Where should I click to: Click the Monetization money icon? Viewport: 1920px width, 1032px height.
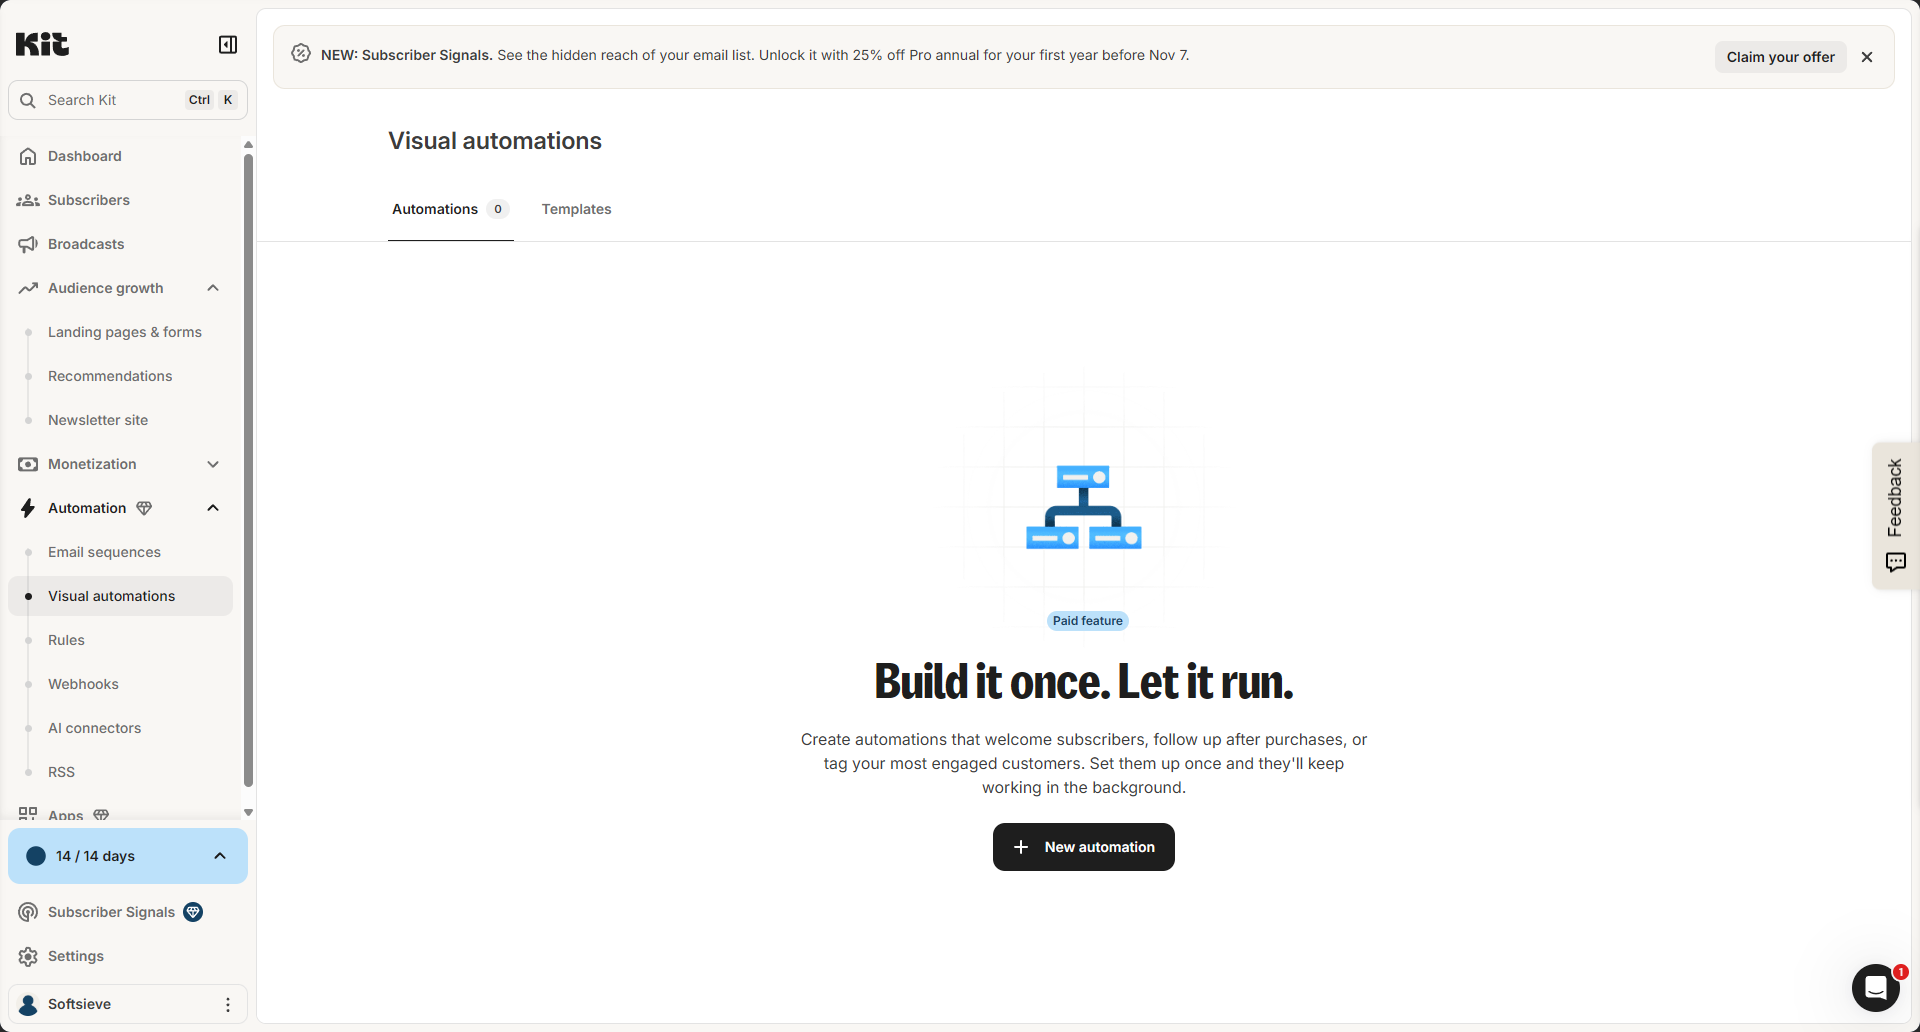28,464
